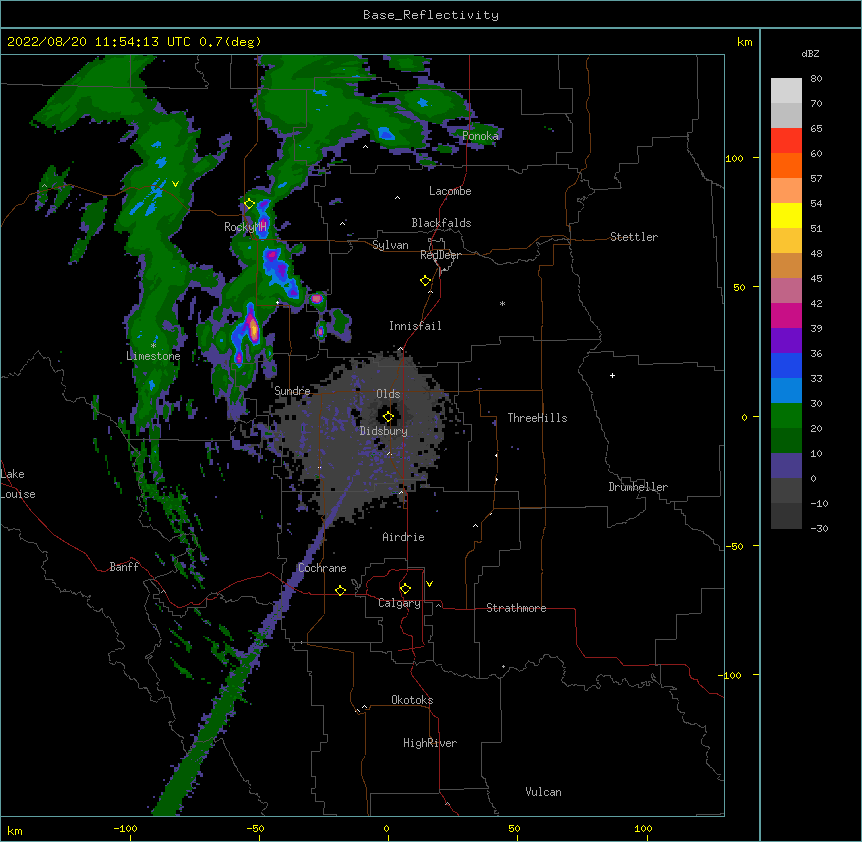Click the Blackfalds city label
Viewport: 862px width, 842px height.
point(441,223)
